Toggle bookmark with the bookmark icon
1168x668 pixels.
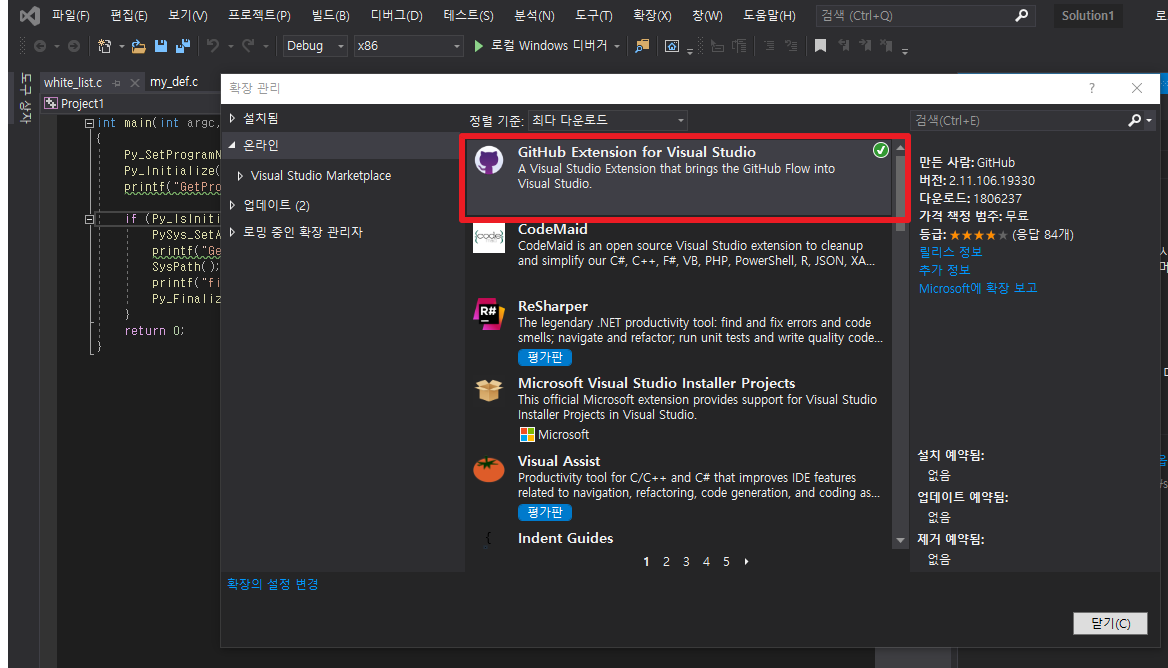pyautogui.click(x=820, y=46)
